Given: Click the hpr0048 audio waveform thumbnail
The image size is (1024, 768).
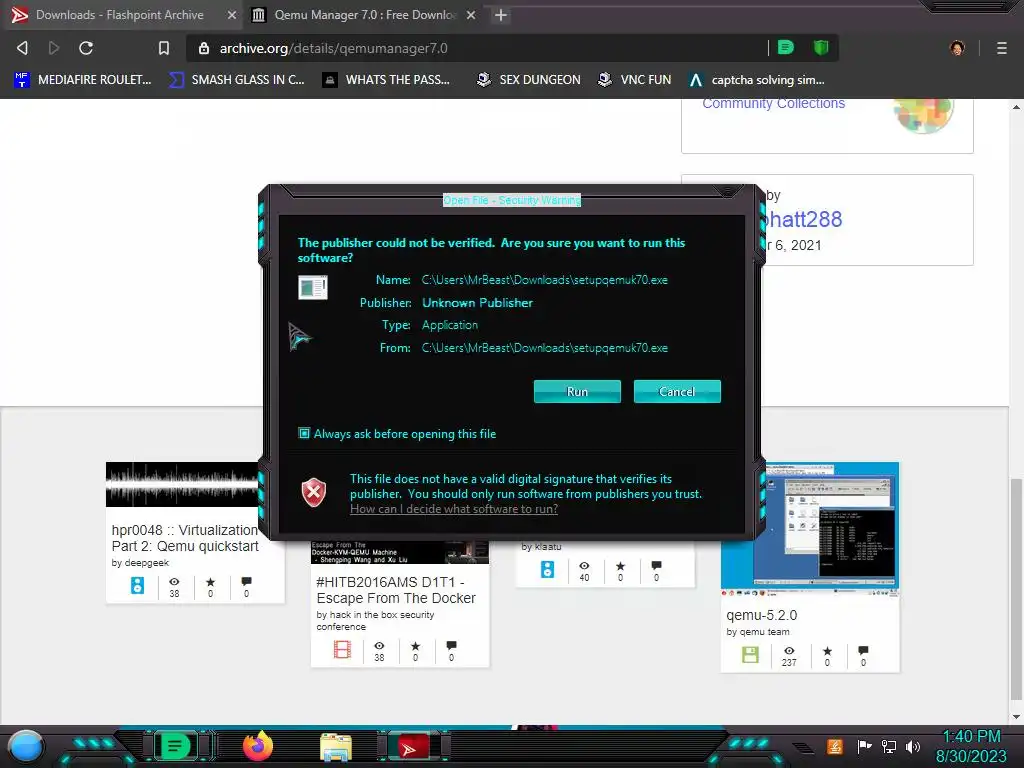Looking at the screenshot, I should [182, 485].
